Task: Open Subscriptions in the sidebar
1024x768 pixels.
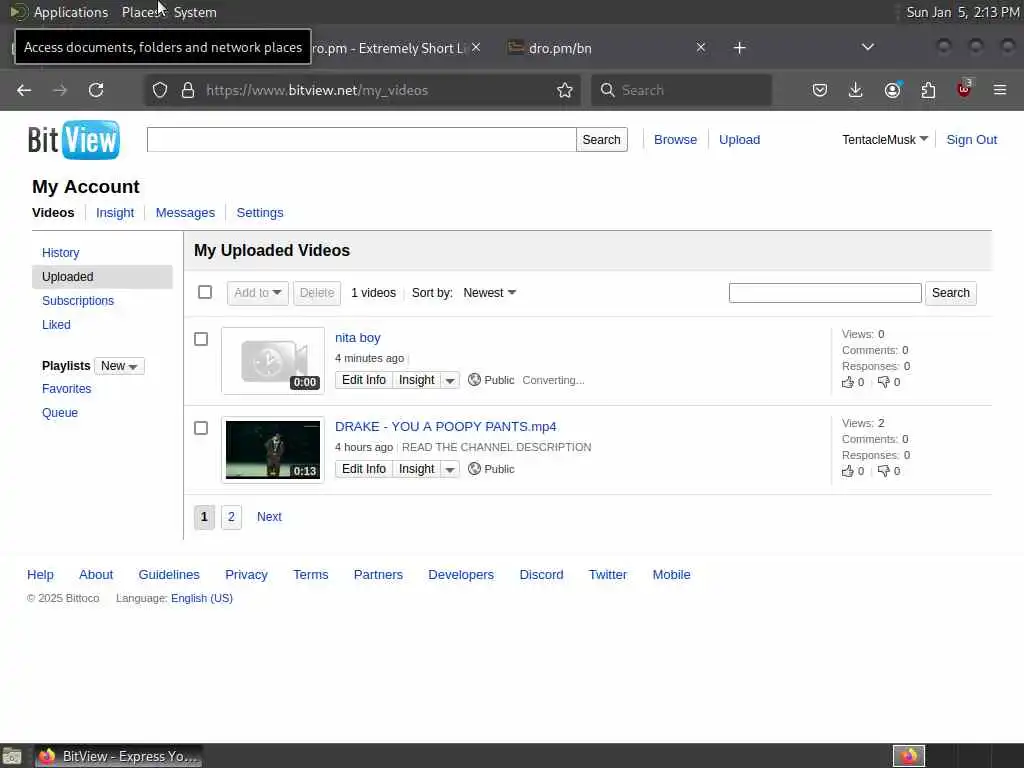Action: (78, 300)
